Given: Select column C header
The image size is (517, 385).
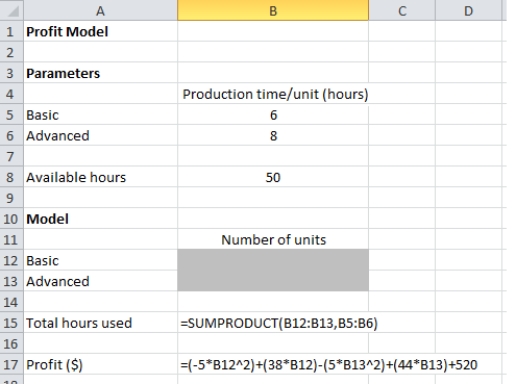Looking at the screenshot, I should click(x=402, y=11).
